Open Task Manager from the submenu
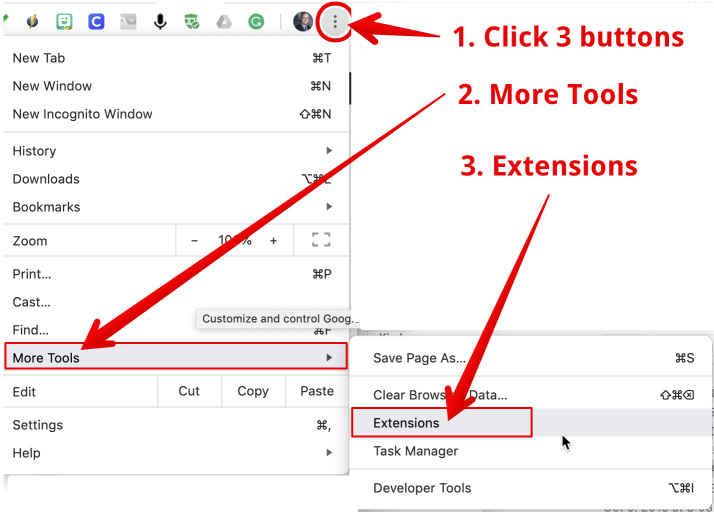714x512 pixels. pos(530,451)
